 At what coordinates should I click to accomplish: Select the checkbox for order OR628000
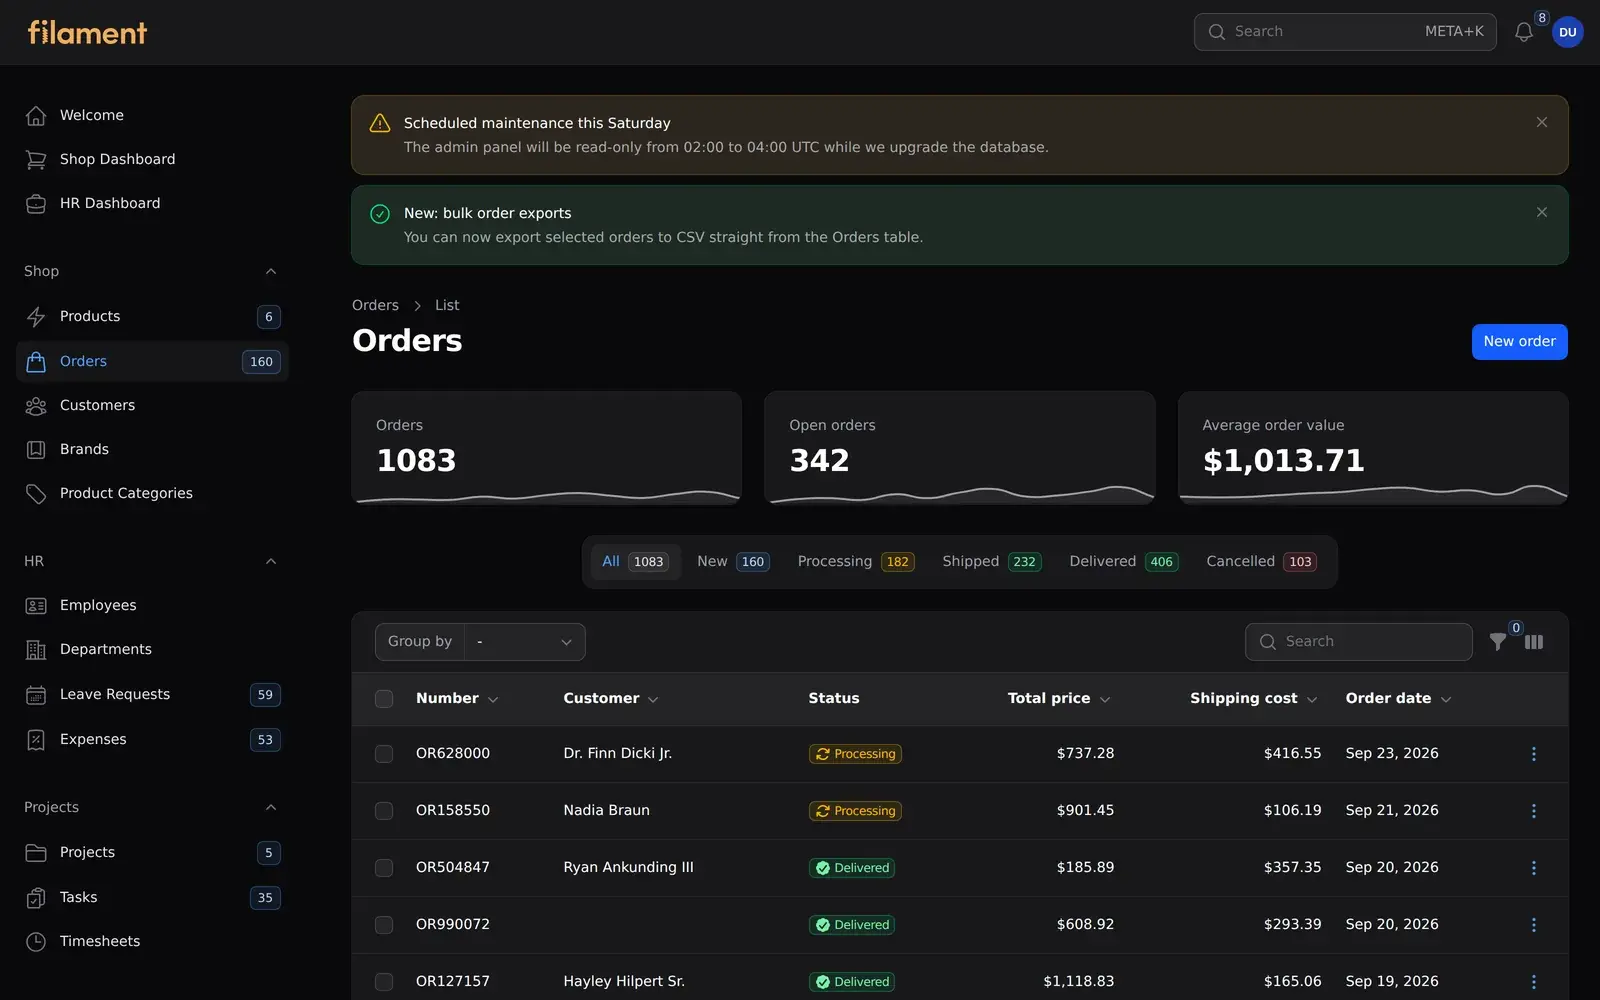(384, 754)
